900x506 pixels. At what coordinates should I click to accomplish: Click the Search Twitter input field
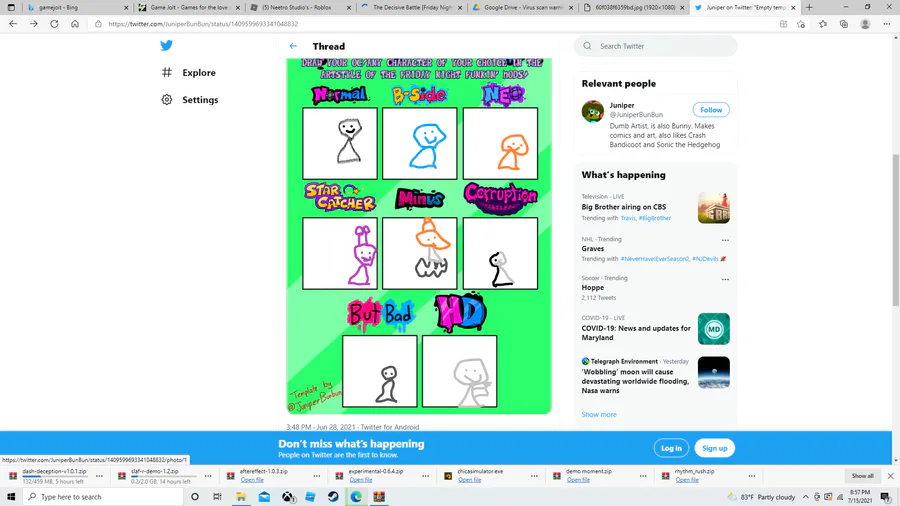[x=655, y=46]
